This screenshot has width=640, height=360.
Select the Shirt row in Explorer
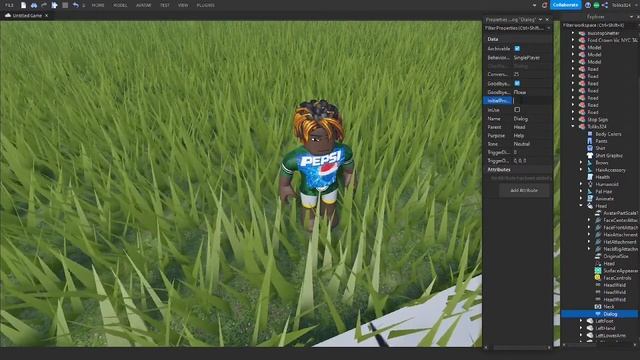pos(600,148)
